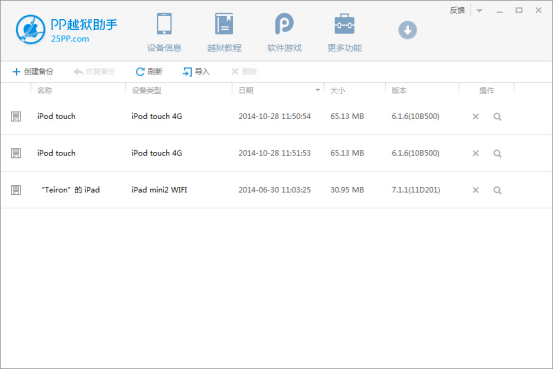Click 65.13 MB in 11:50:54 row
Viewport: 553px width, 369px height.
click(347, 116)
